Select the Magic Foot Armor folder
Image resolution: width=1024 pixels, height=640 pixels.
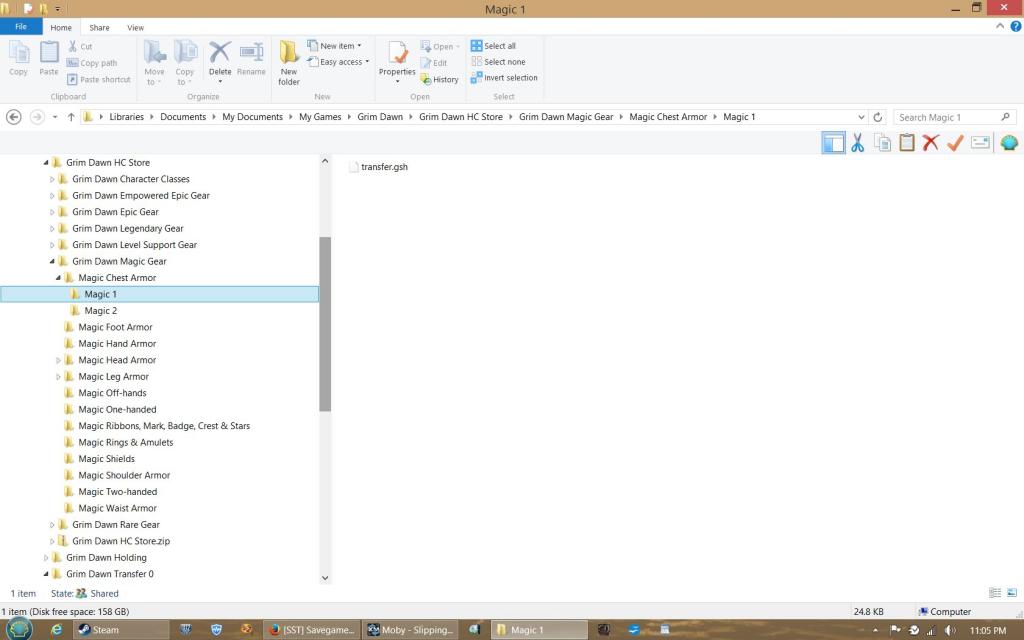115,327
